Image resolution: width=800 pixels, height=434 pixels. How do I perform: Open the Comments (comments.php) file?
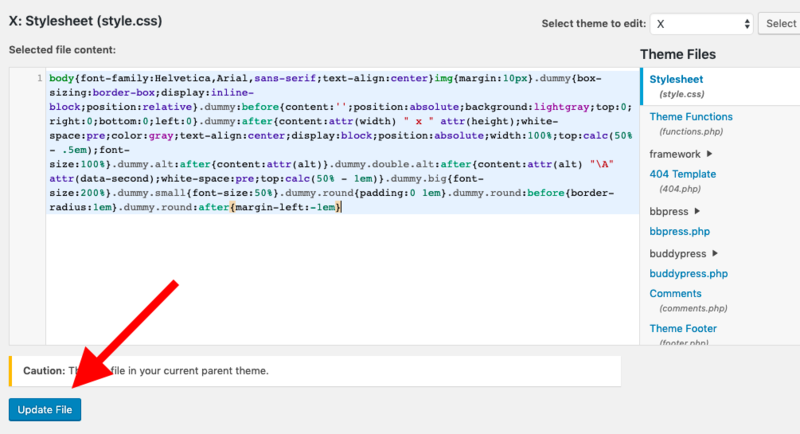pos(675,293)
